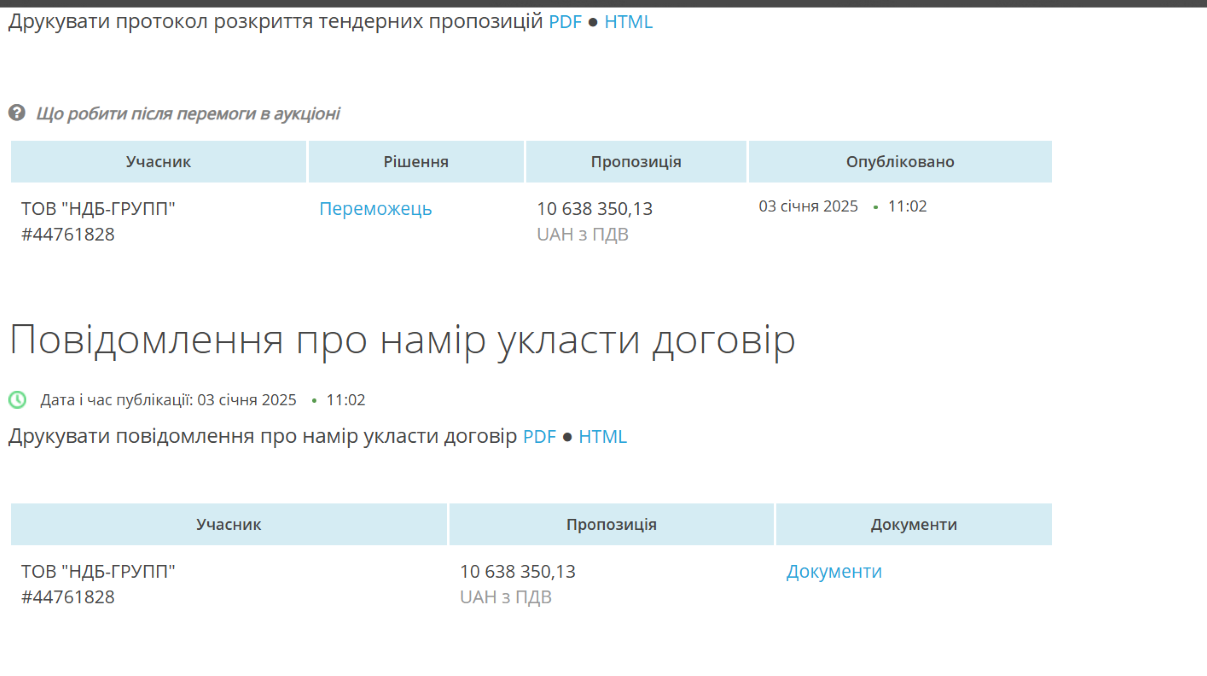The width and height of the screenshot is (1207, 676).
Task: Click 'Пропозиція' header in second table
Action: click(611, 525)
